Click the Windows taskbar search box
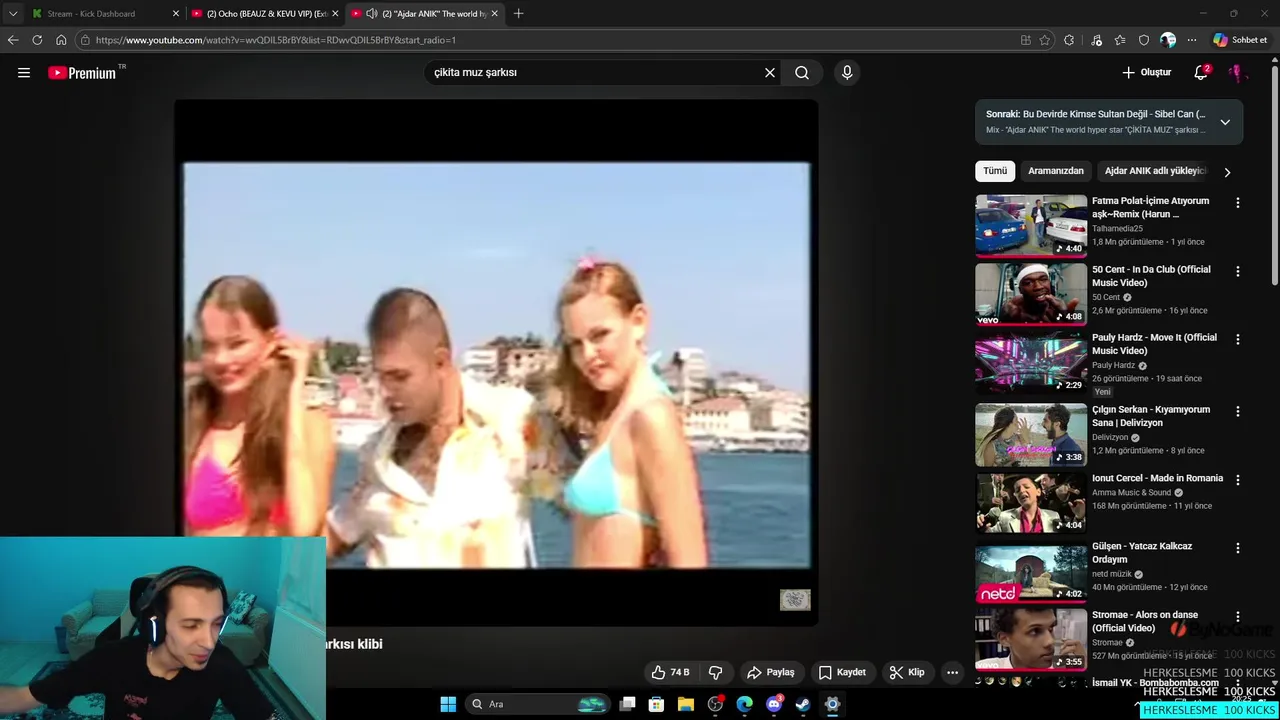The height and width of the screenshot is (720, 1280). (540, 704)
